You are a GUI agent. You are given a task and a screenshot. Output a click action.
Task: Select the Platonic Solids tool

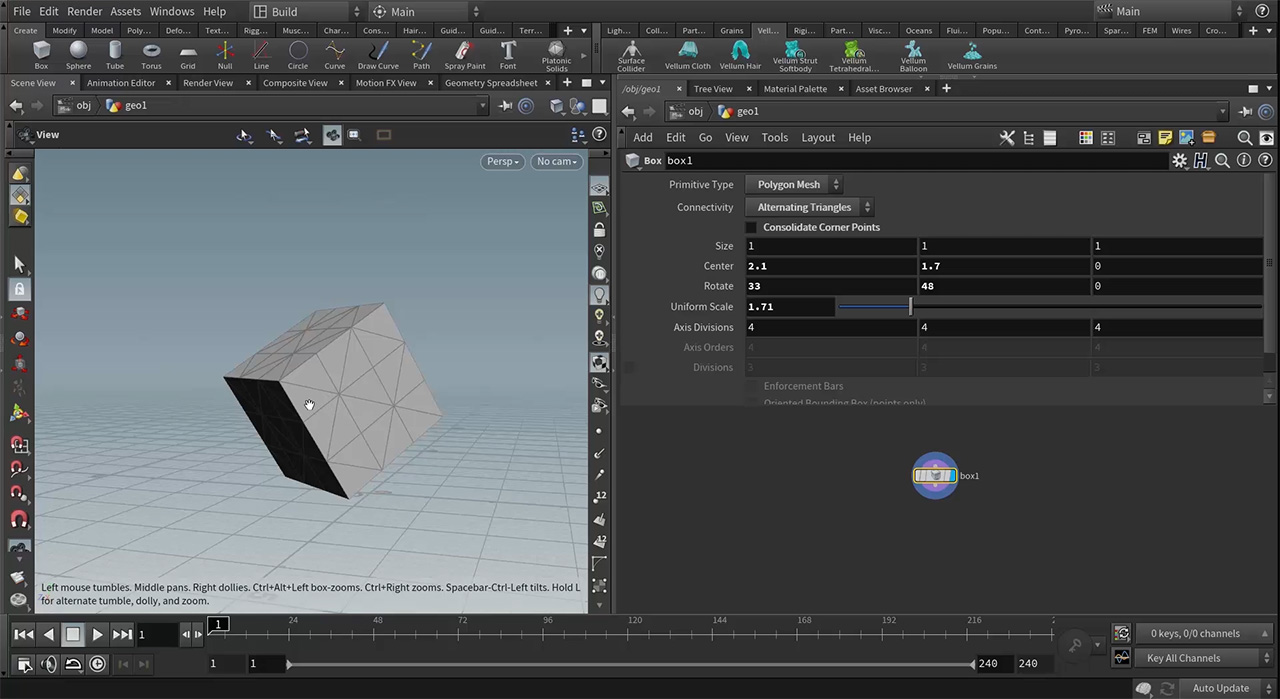click(557, 56)
